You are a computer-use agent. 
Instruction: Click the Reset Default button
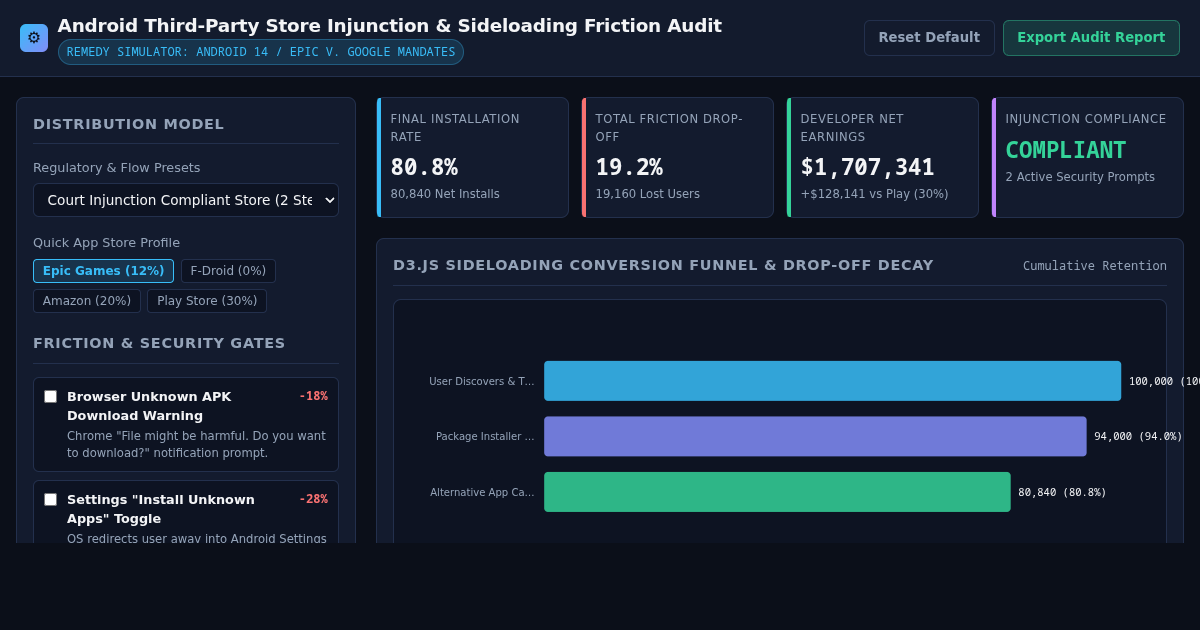pyautogui.click(x=929, y=38)
